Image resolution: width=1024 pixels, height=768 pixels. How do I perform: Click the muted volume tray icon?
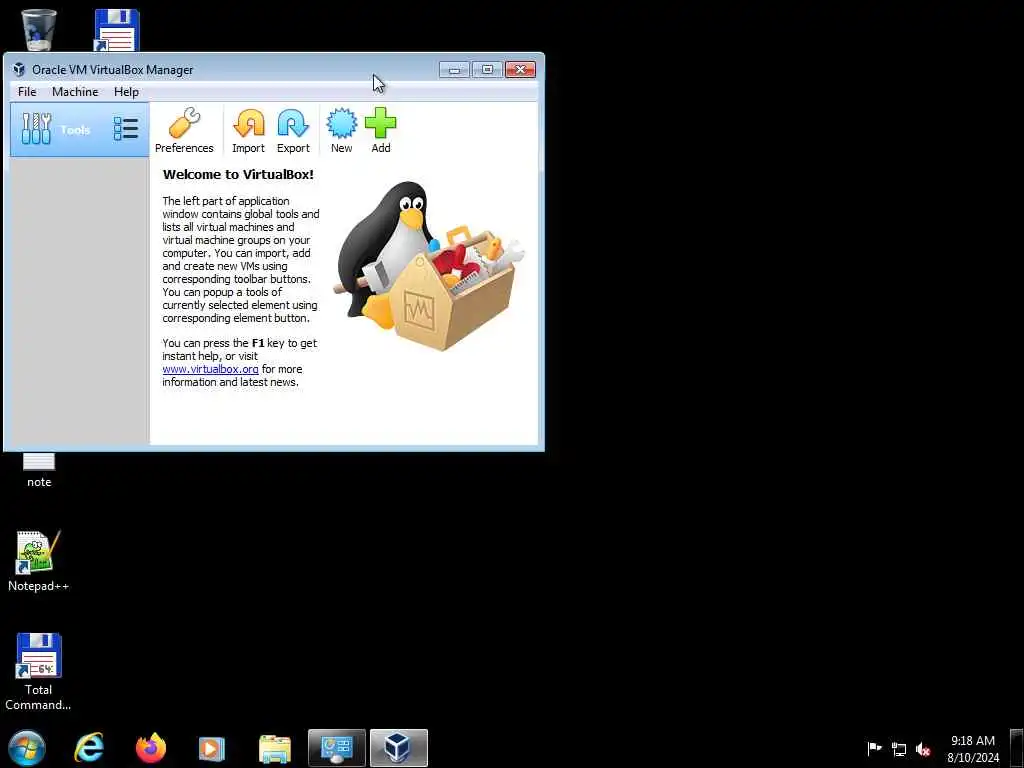pyautogui.click(x=923, y=749)
